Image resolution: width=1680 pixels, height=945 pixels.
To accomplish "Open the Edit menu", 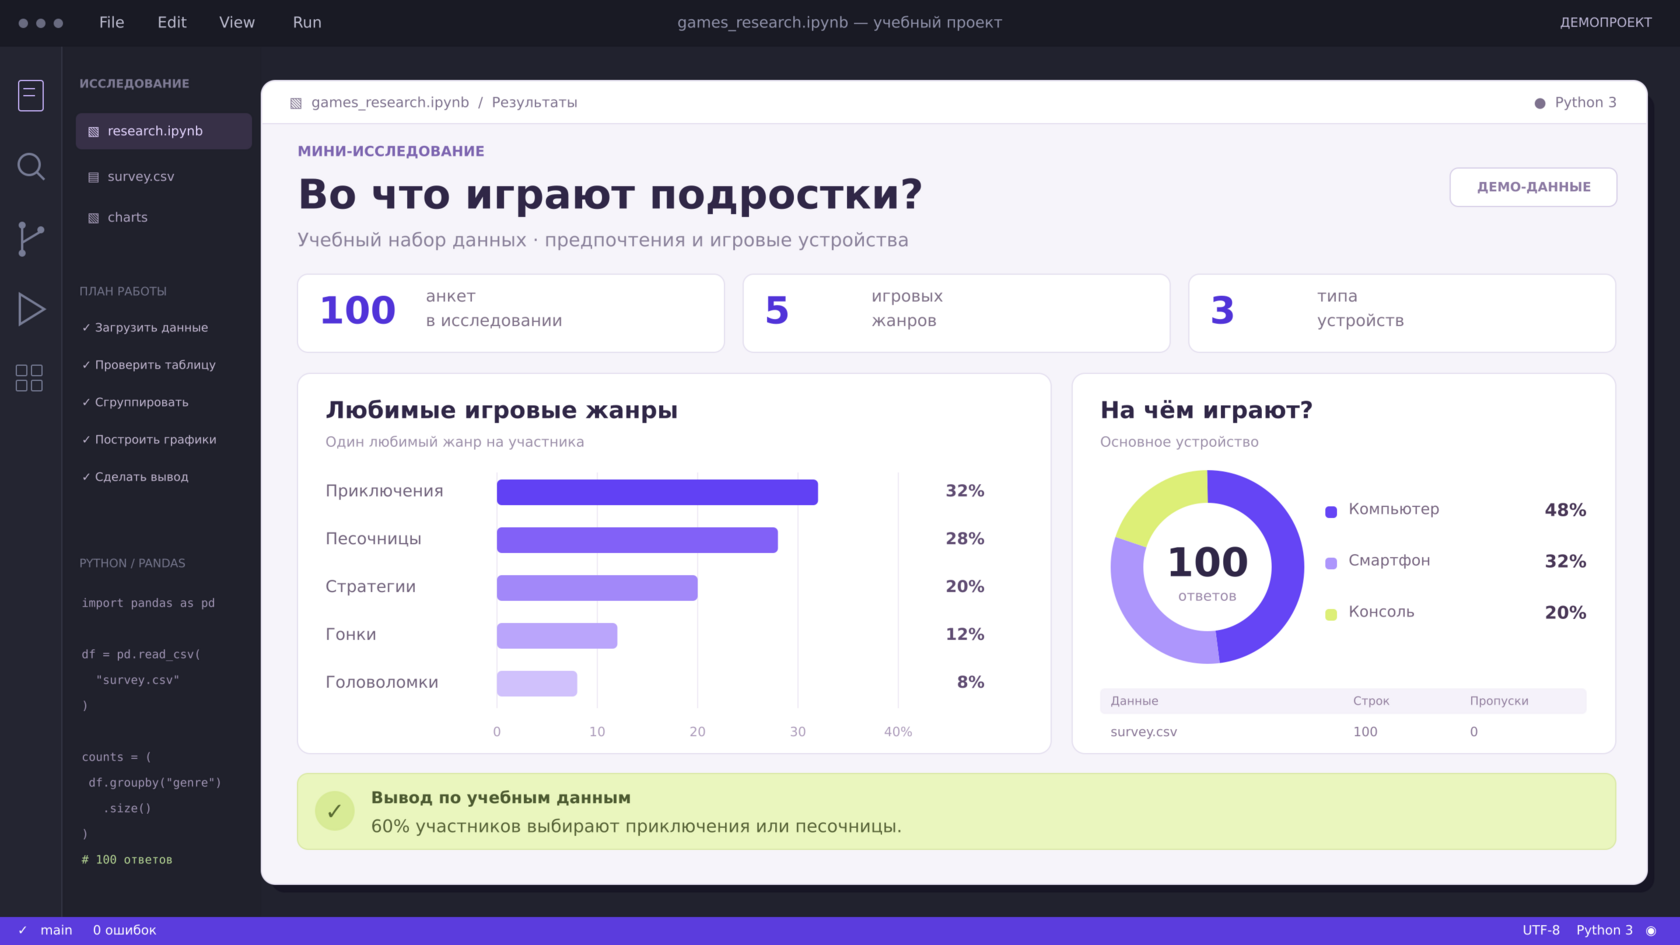I will pos(172,22).
